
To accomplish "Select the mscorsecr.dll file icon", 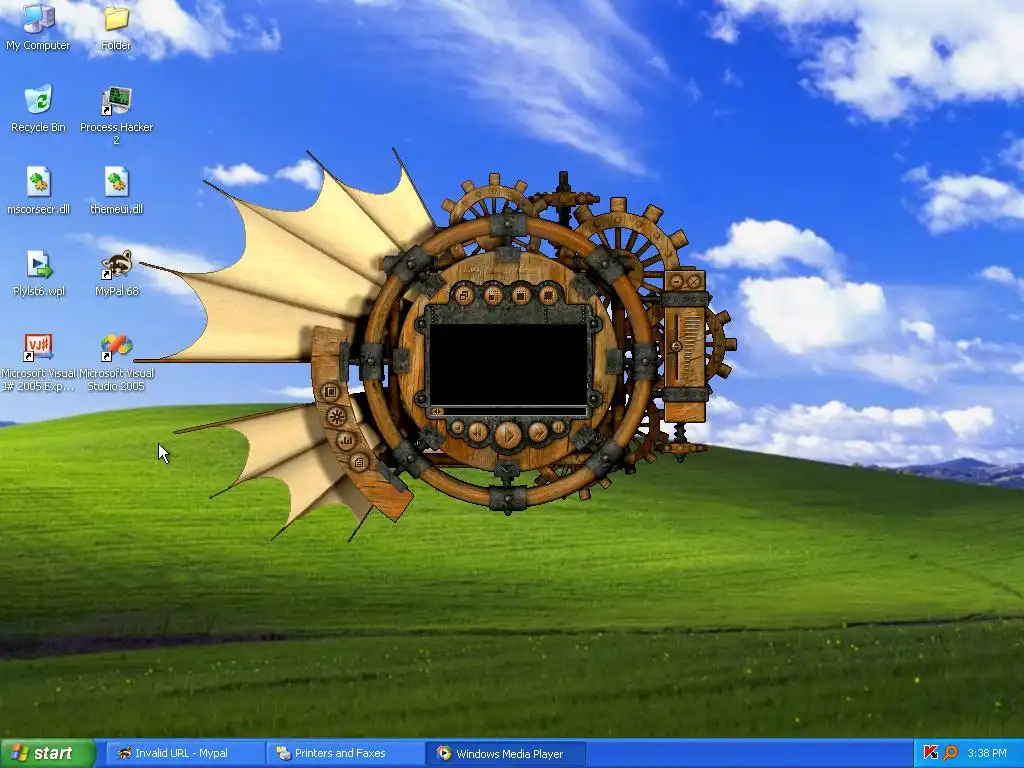I will [x=38, y=191].
